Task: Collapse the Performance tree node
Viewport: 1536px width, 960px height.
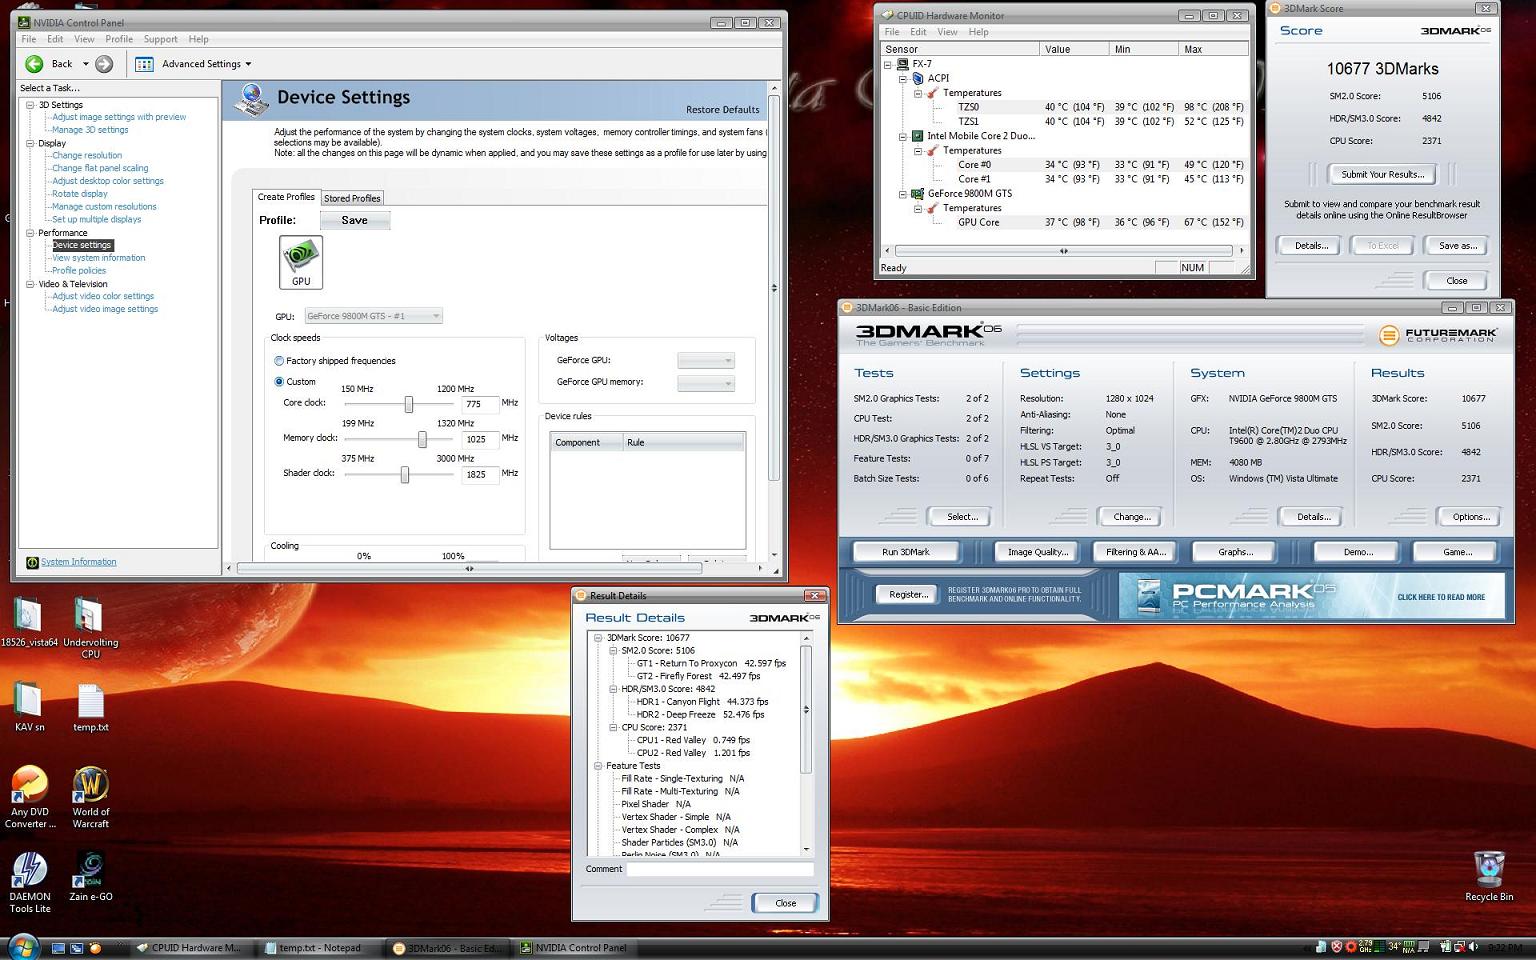Action: click(30, 233)
